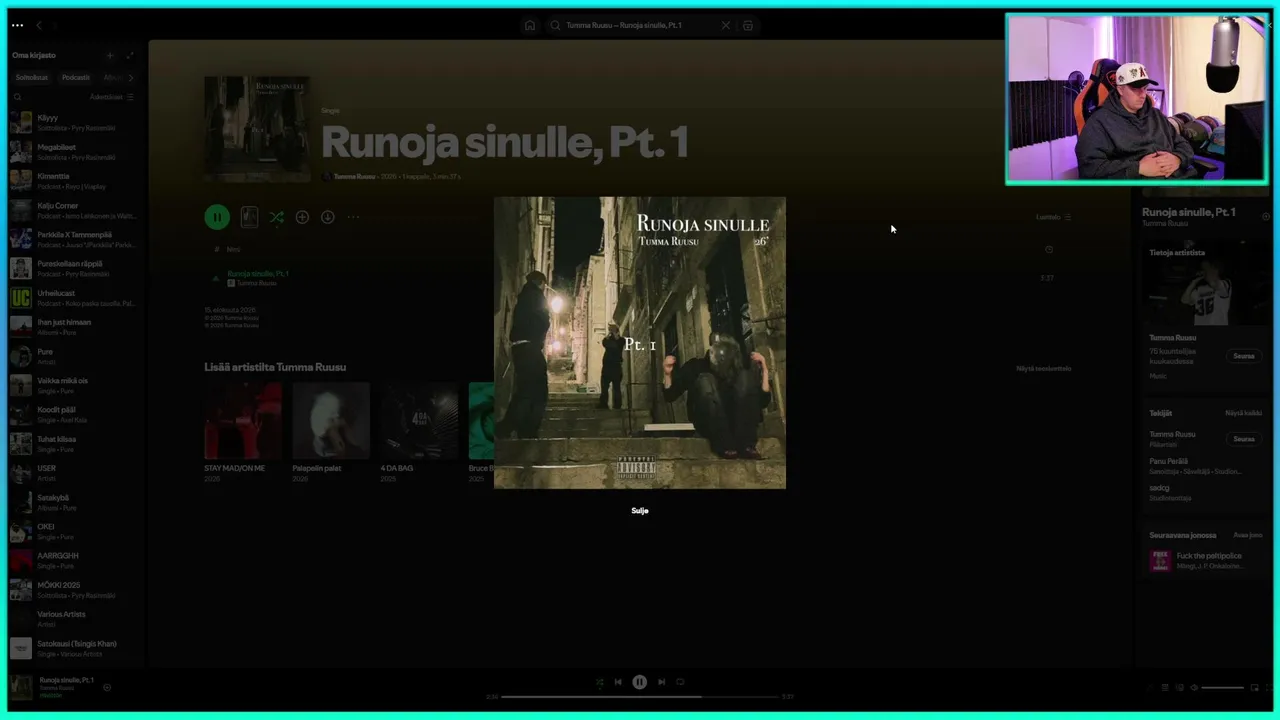Skip to the next track
This screenshot has width=1280, height=720.
point(661,682)
